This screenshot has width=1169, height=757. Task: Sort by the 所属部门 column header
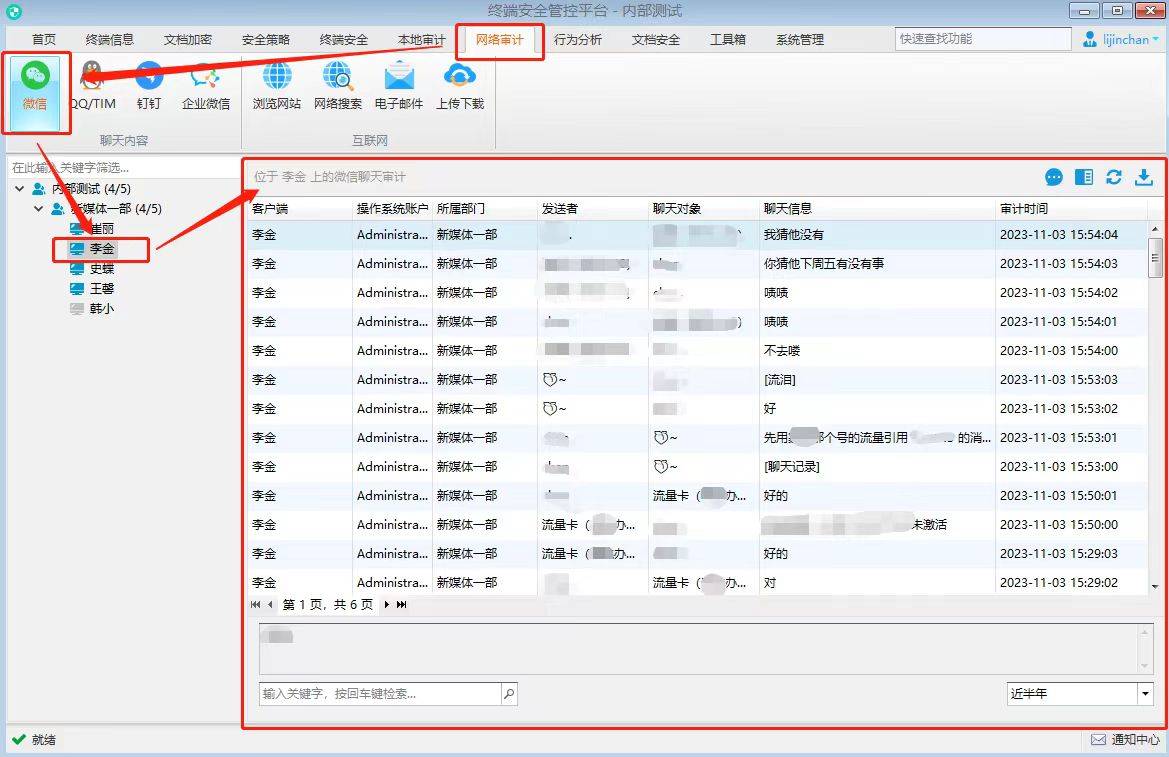(485, 209)
